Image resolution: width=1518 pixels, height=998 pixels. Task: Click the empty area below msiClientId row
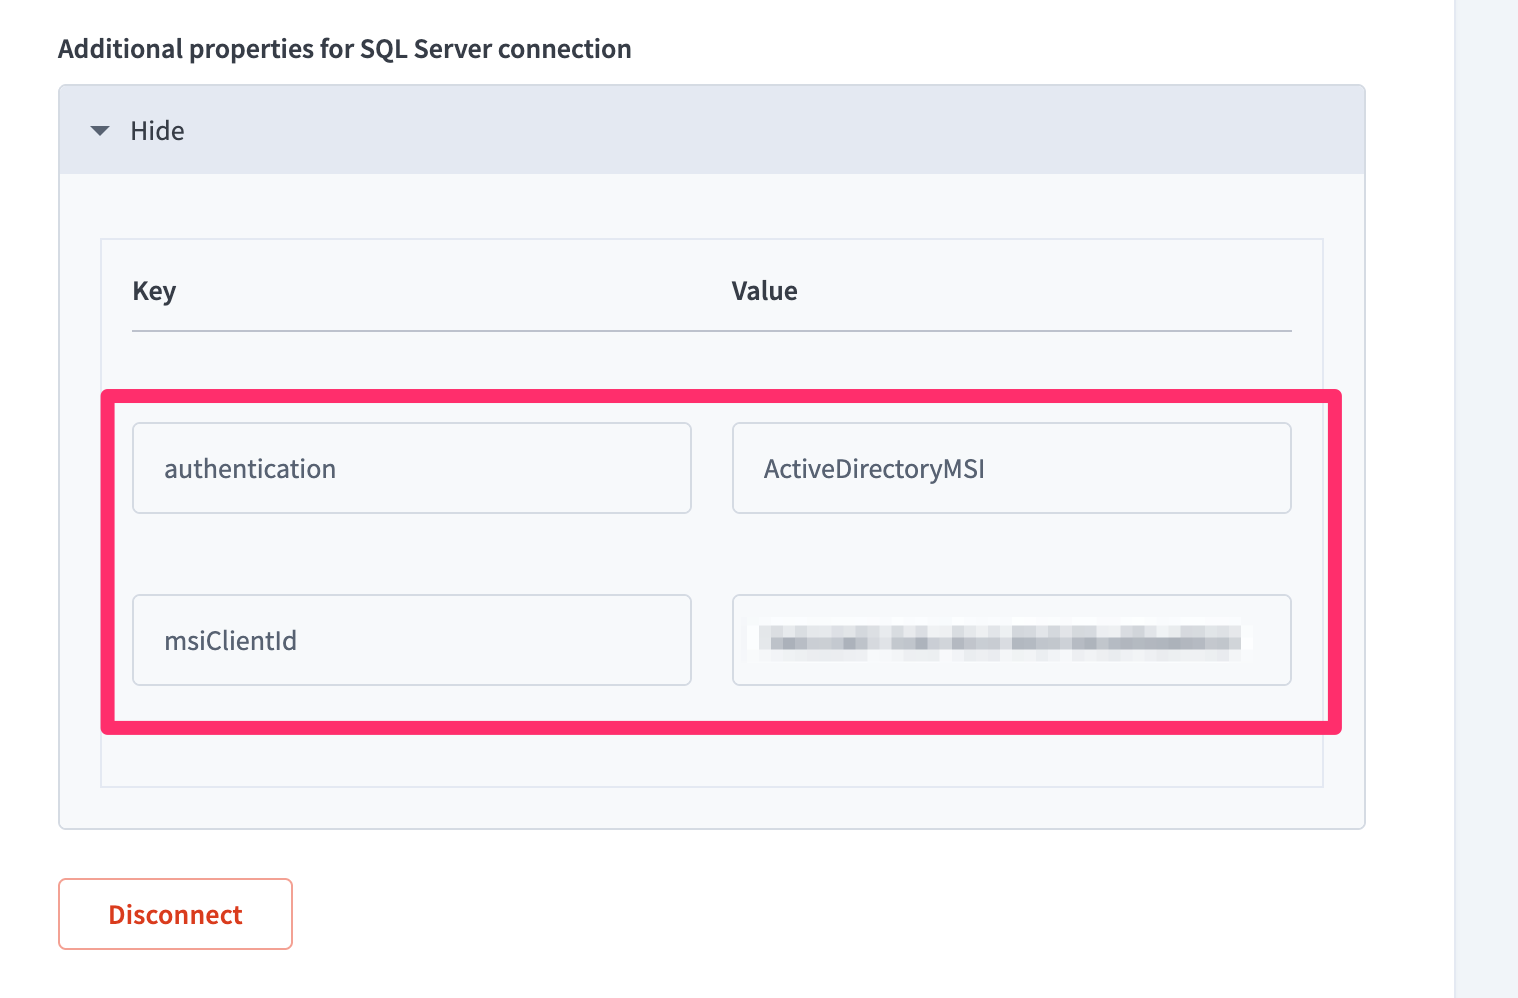coord(711,762)
